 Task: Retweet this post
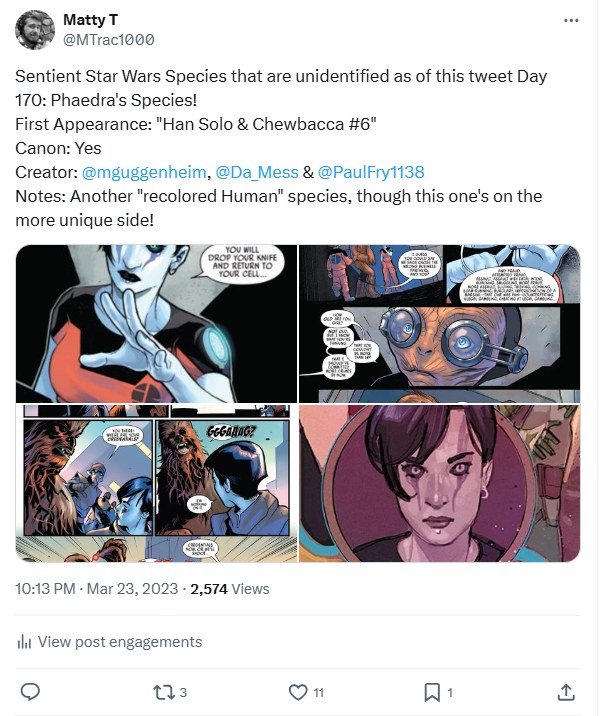(x=163, y=691)
